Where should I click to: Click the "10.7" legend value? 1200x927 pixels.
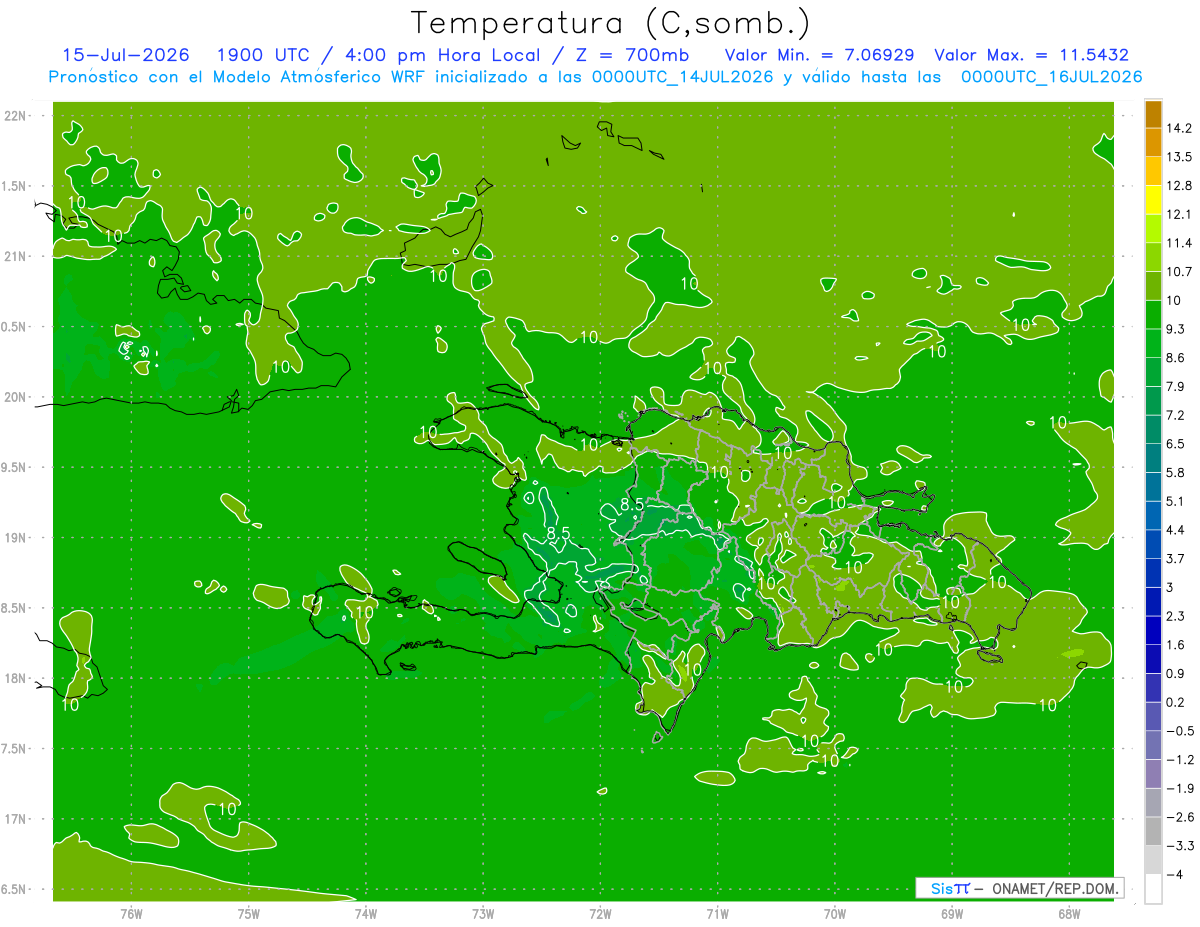pyautogui.click(x=1179, y=272)
